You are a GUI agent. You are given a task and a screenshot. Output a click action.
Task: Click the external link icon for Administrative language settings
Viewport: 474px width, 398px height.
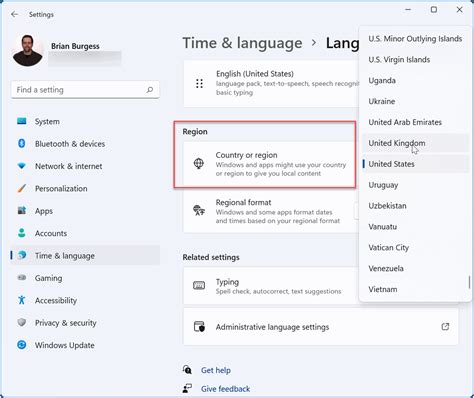(x=445, y=326)
